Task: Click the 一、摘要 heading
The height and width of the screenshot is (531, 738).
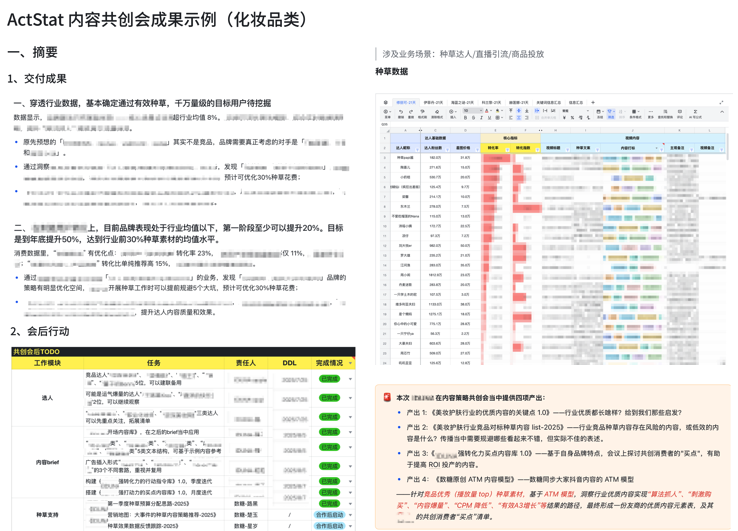Action: click(x=32, y=52)
